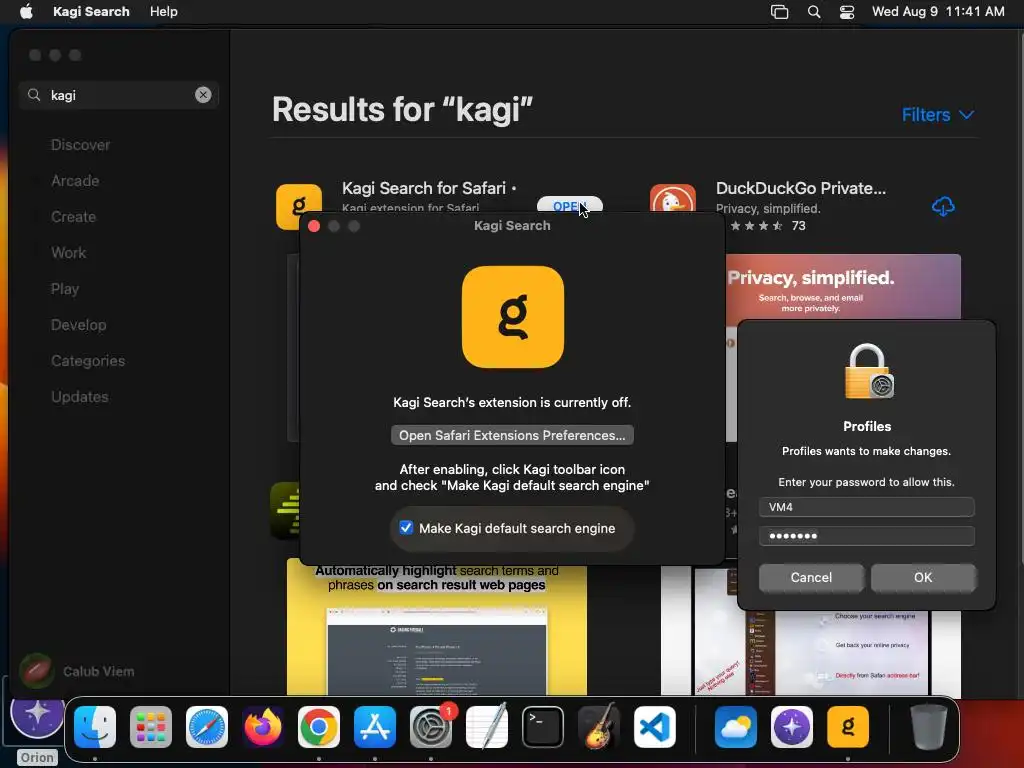Image resolution: width=1024 pixels, height=768 pixels.
Task: Click the DuckDuckGo app icon
Action: pyautogui.click(x=673, y=199)
